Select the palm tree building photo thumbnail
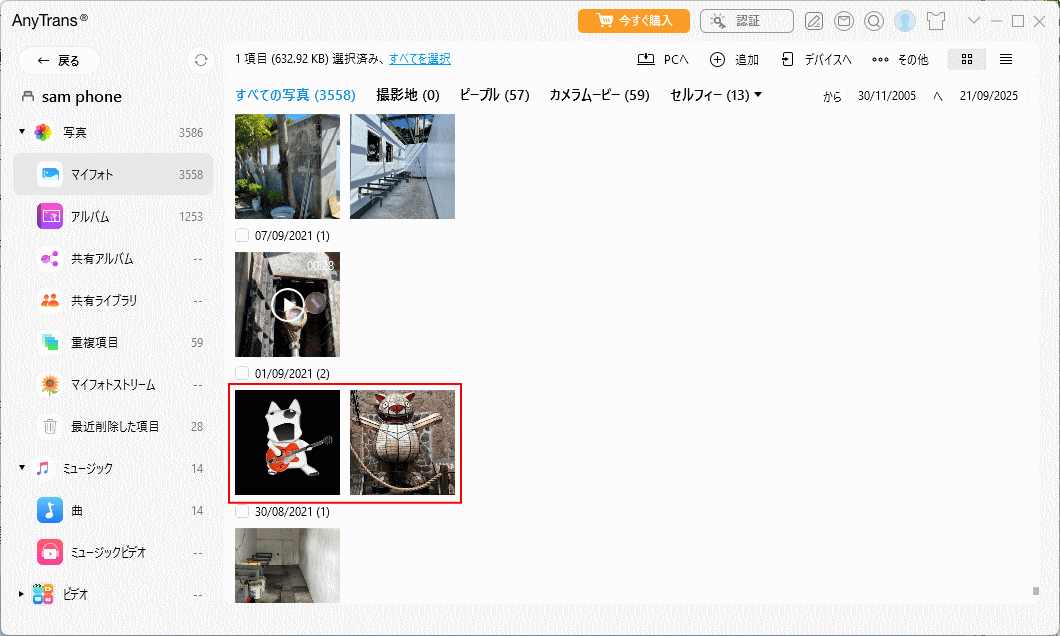The width and height of the screenshot is (1060, 636). (287, 166)
